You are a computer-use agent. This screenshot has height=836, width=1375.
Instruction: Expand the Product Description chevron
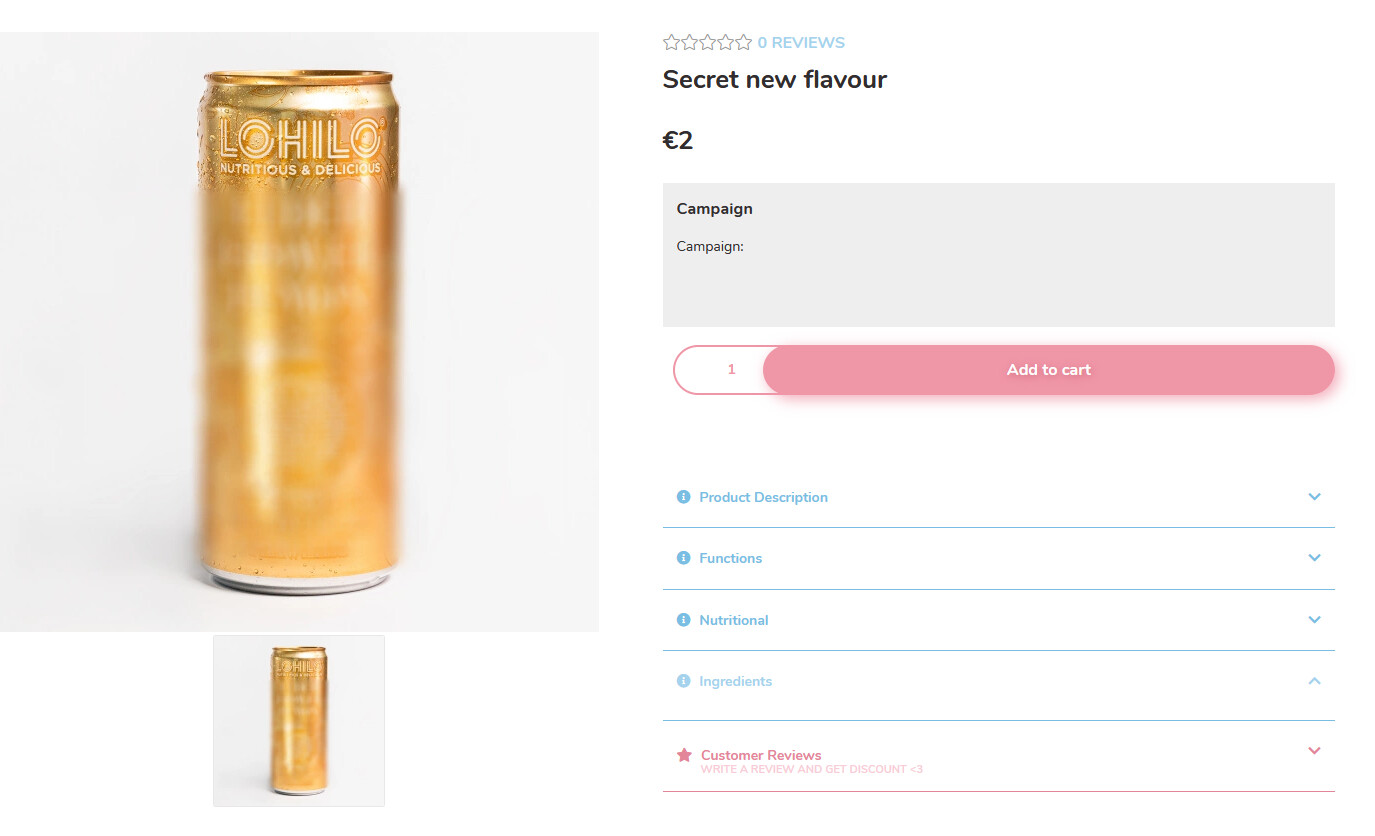point(1314,497)
